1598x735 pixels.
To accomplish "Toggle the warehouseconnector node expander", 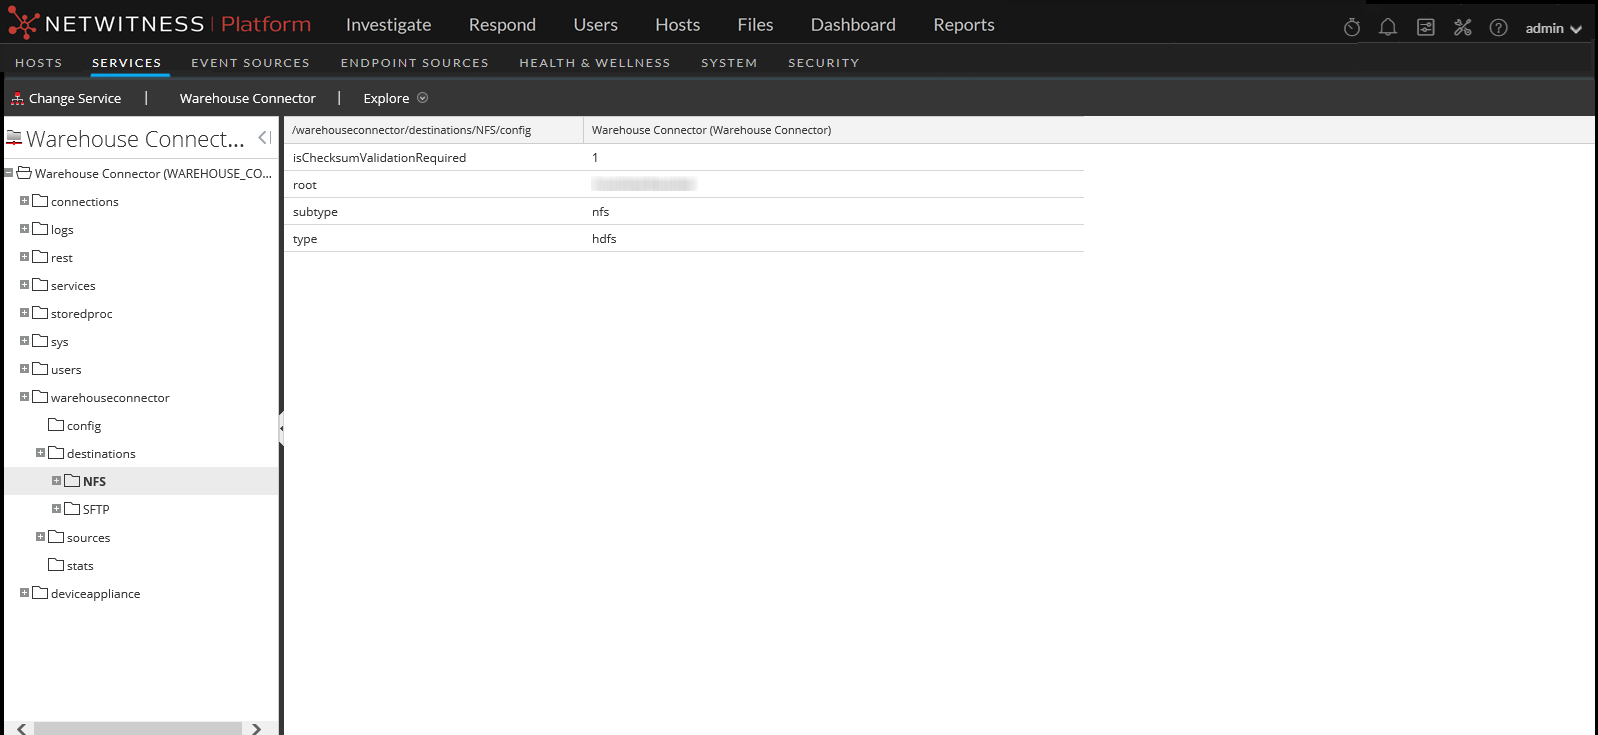I will coord(24,397).
